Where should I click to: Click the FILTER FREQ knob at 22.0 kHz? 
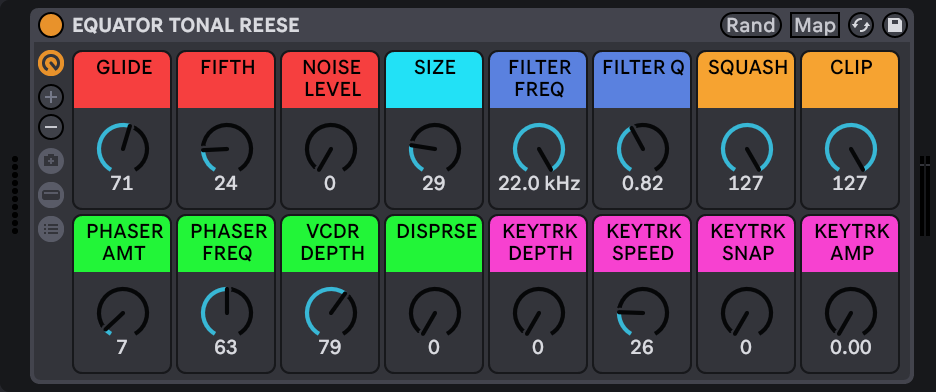538,148
